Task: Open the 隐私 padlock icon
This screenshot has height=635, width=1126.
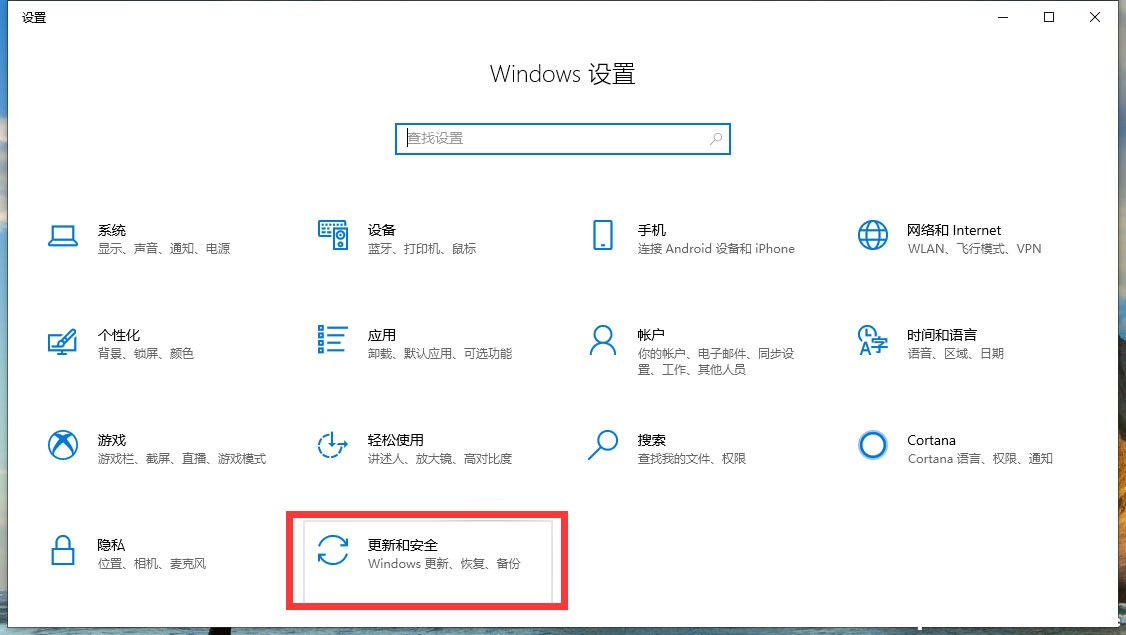Action: click(x=63, y=550)
